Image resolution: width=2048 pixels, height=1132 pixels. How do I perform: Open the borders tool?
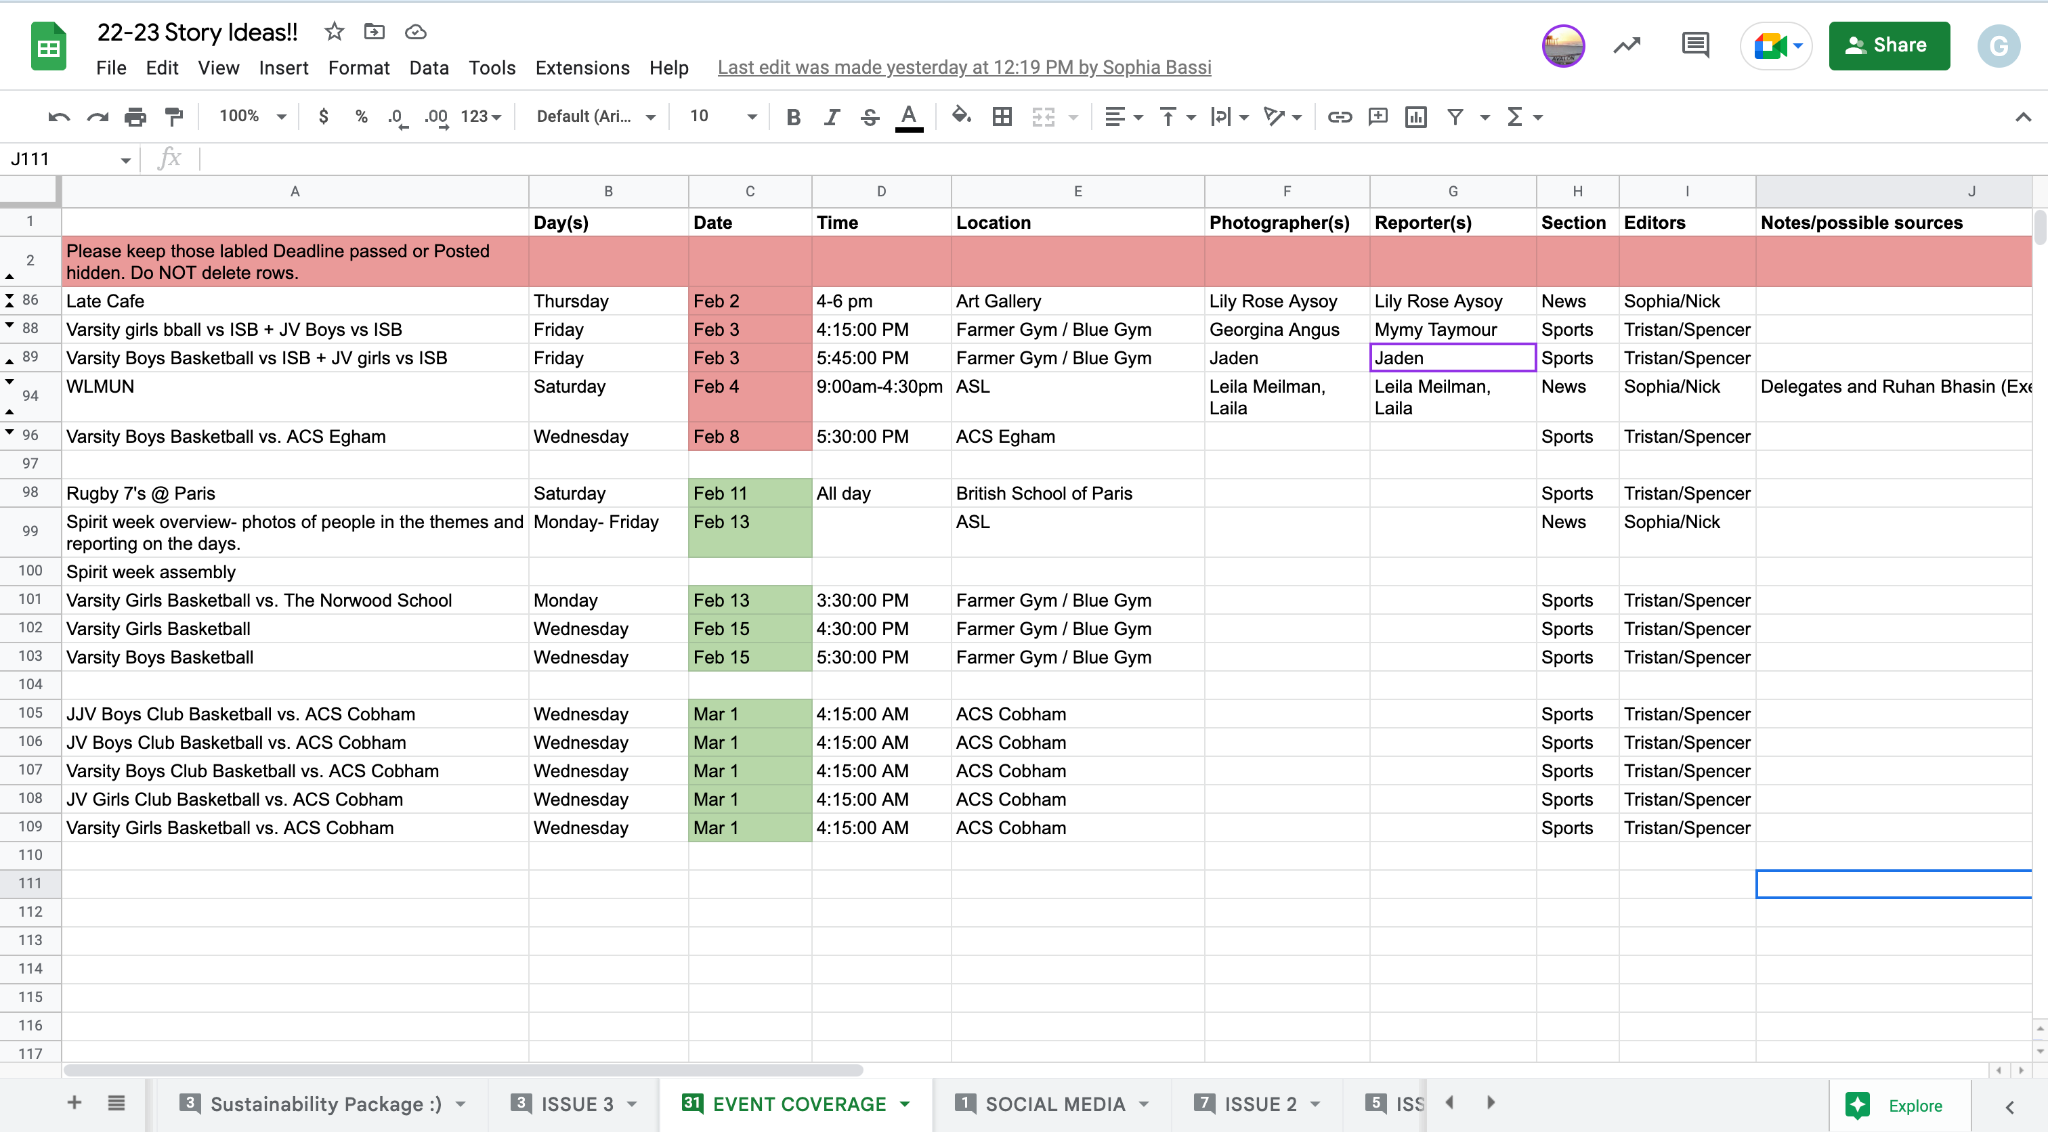coord(1002,117)
